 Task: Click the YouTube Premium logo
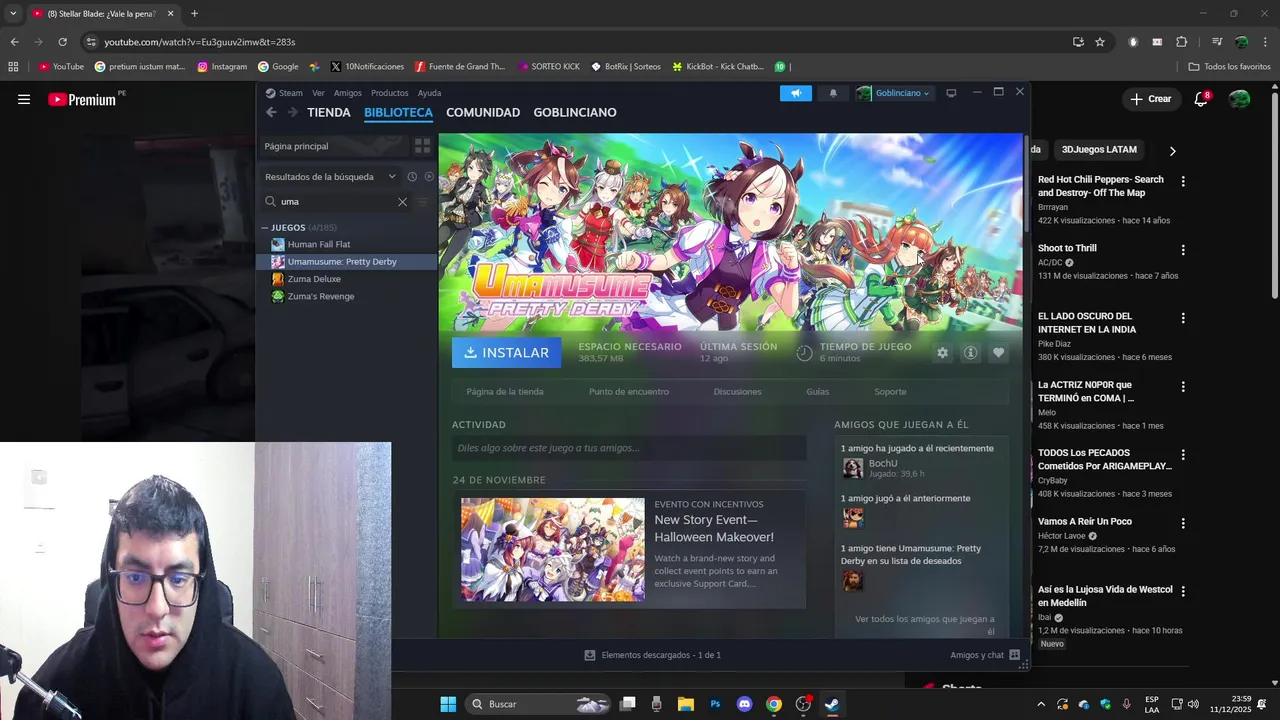tap(82, 99)
